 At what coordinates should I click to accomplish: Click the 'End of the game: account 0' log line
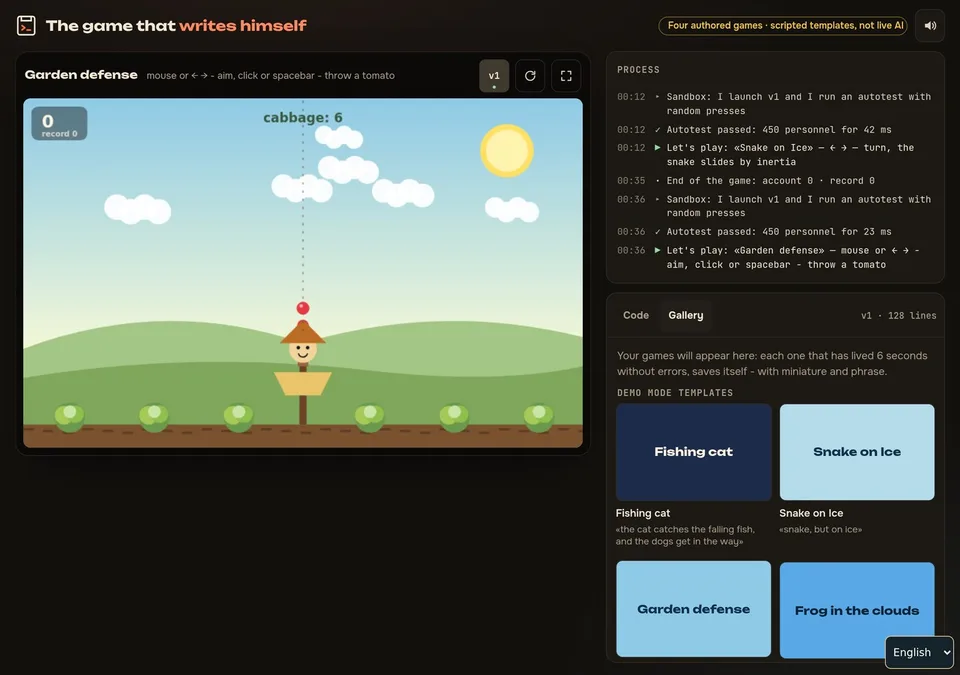(770, 181)
